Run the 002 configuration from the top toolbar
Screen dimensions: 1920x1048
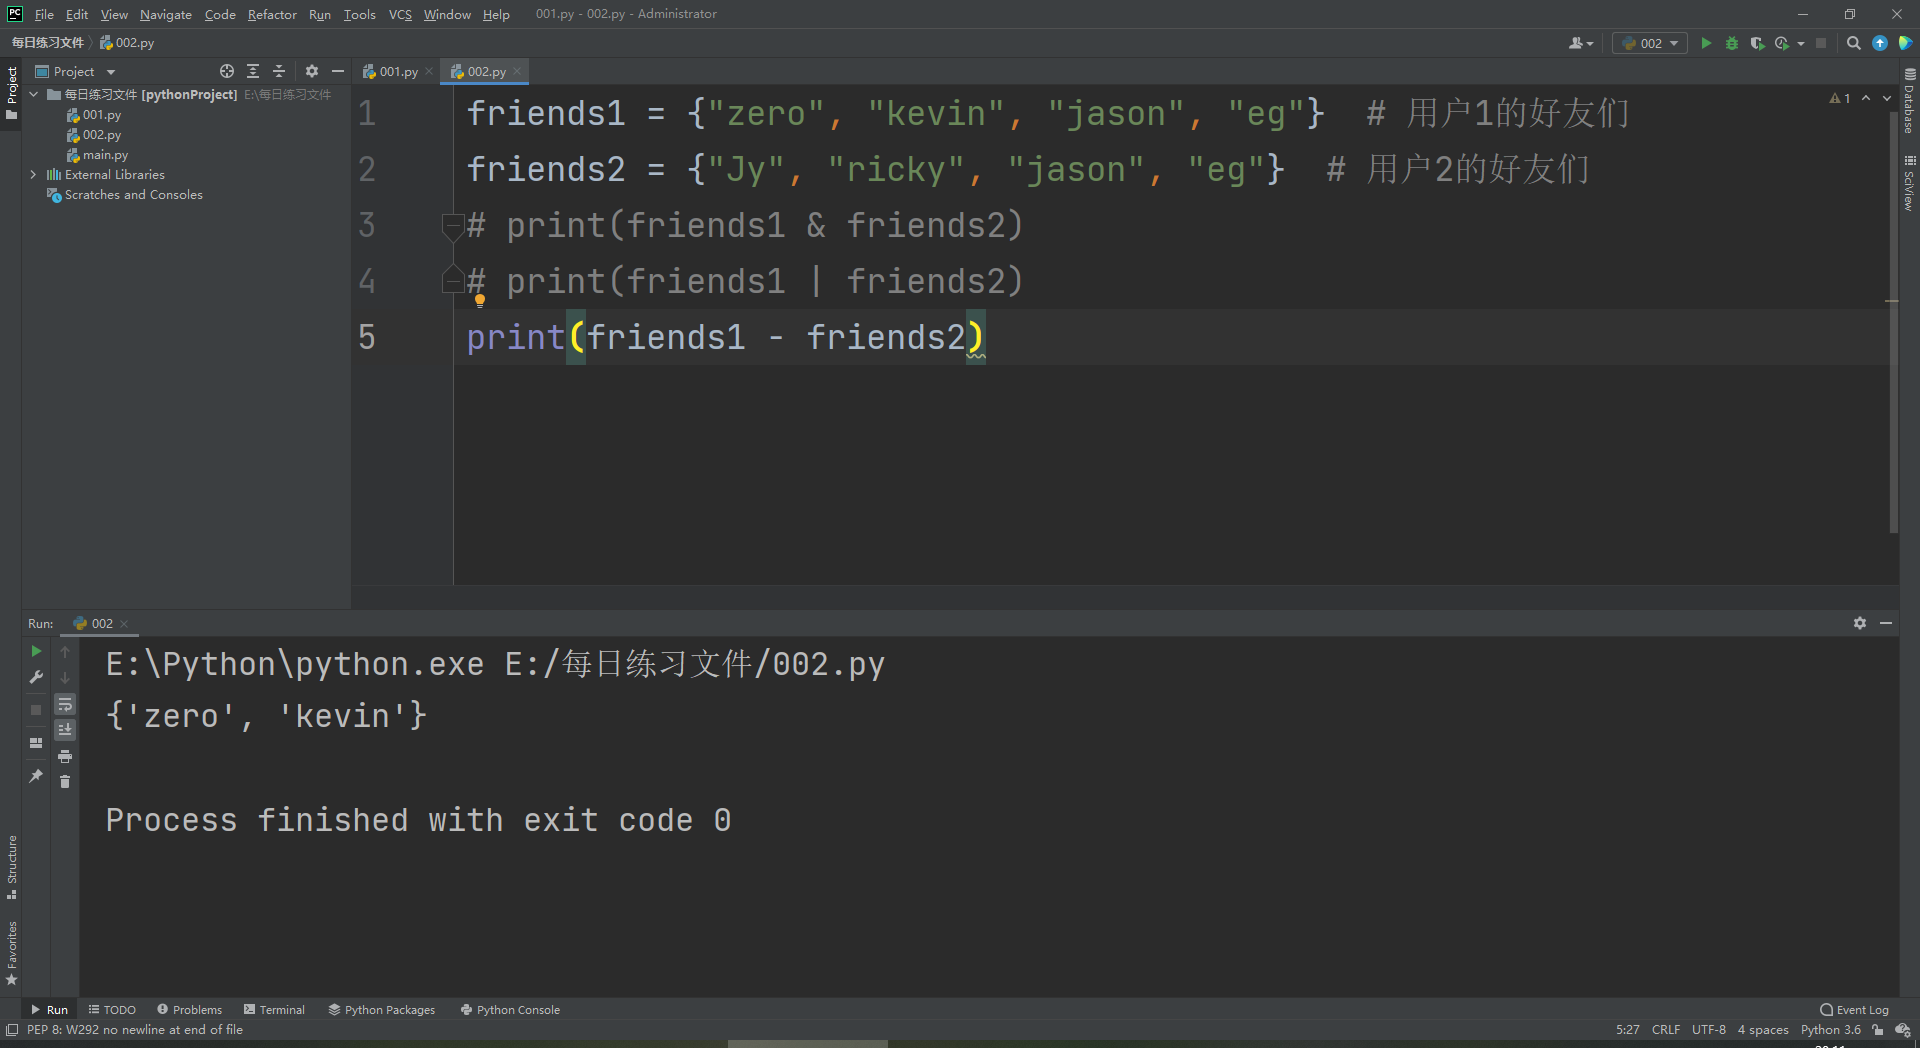(1706, 43)
